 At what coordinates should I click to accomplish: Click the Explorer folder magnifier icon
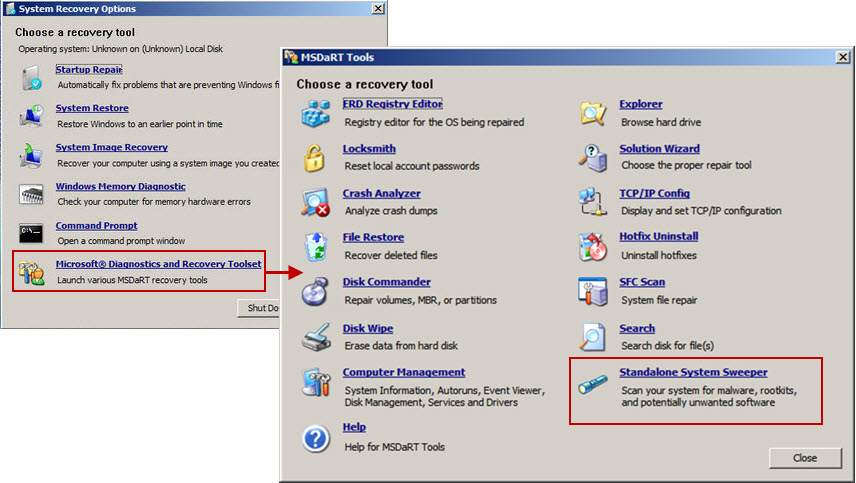(593, 113)
